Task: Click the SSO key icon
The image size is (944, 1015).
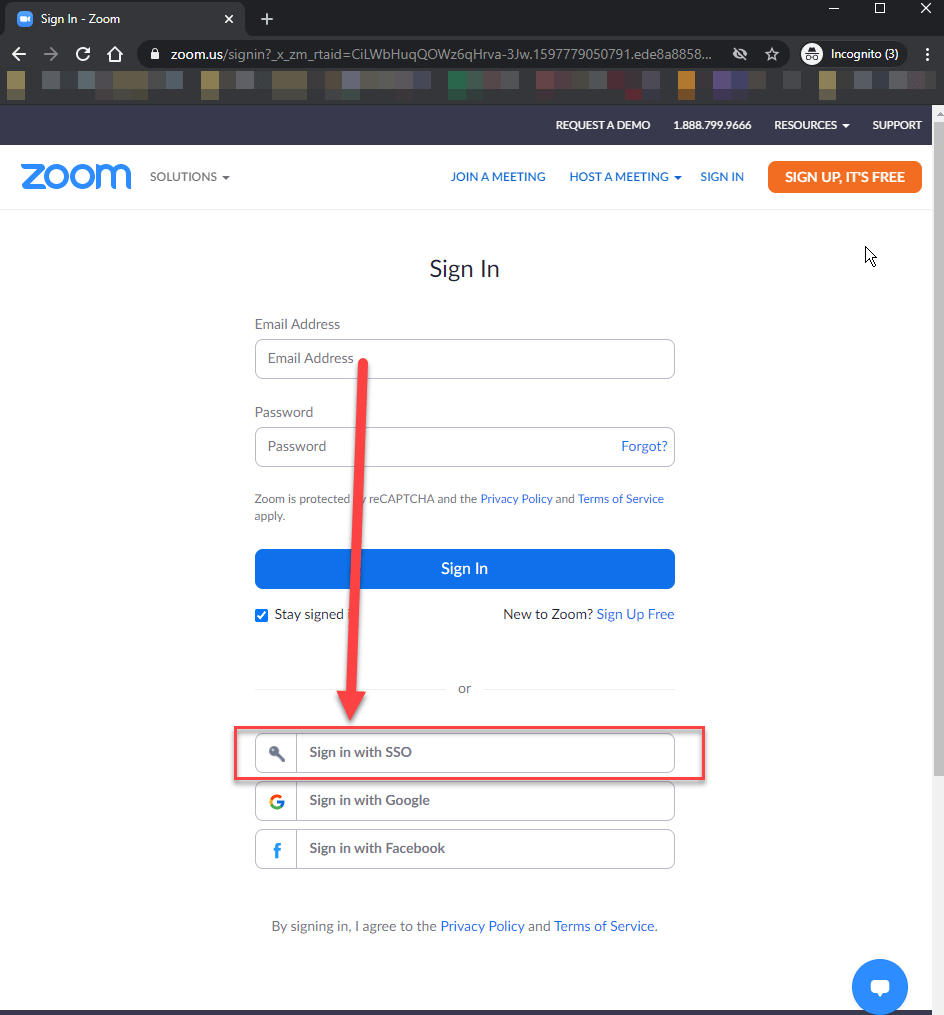Action: (x=277, y=753)
